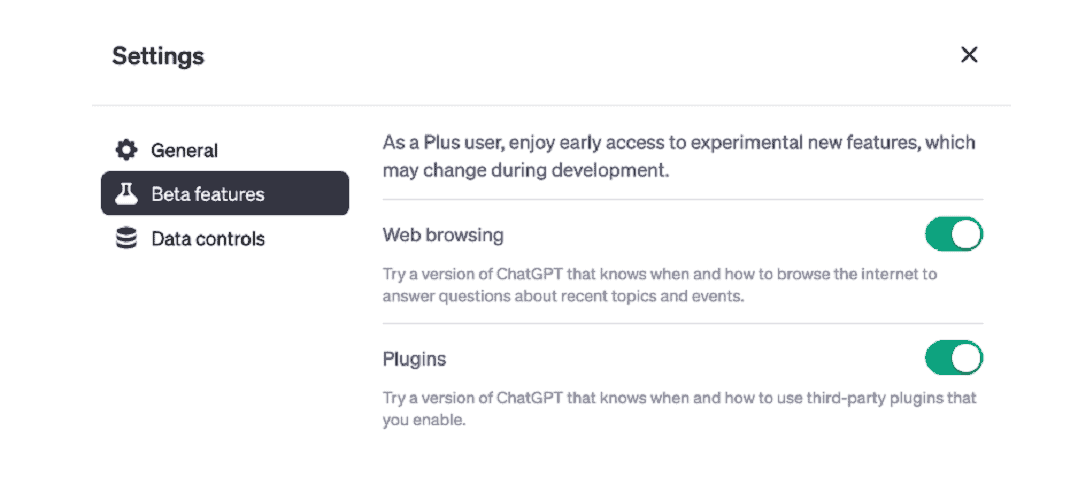Click the database stack icon for Data controls
Screen dimensions: 1078x500
(126, 239)
